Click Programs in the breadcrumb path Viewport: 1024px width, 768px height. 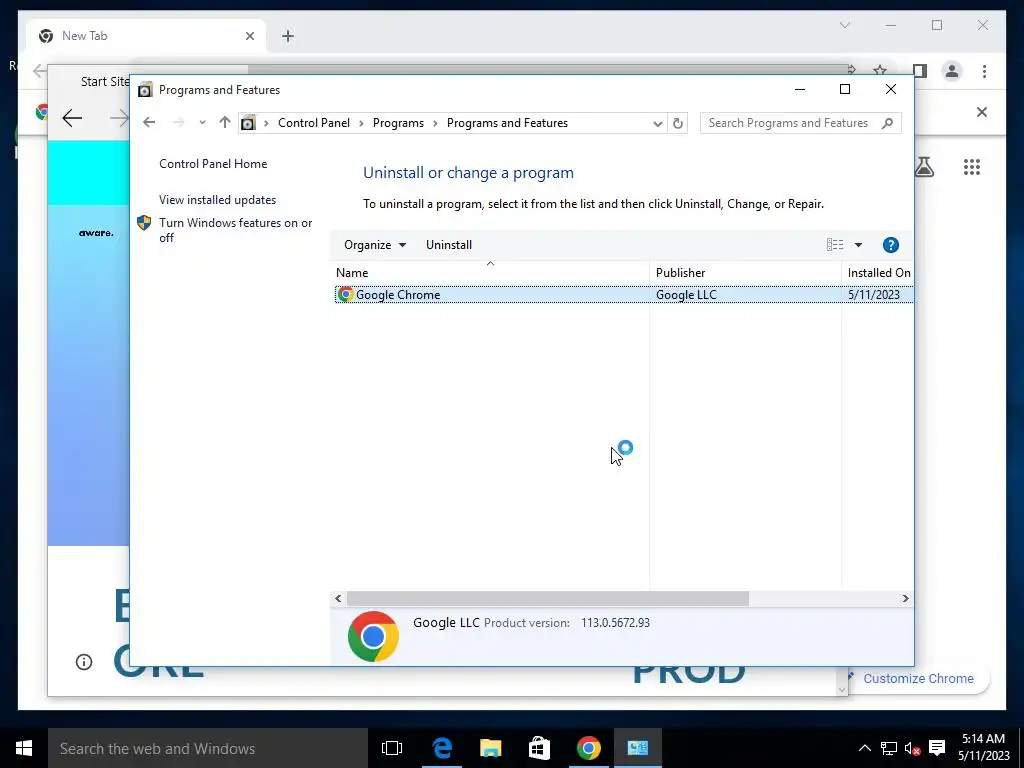[398, 123]
